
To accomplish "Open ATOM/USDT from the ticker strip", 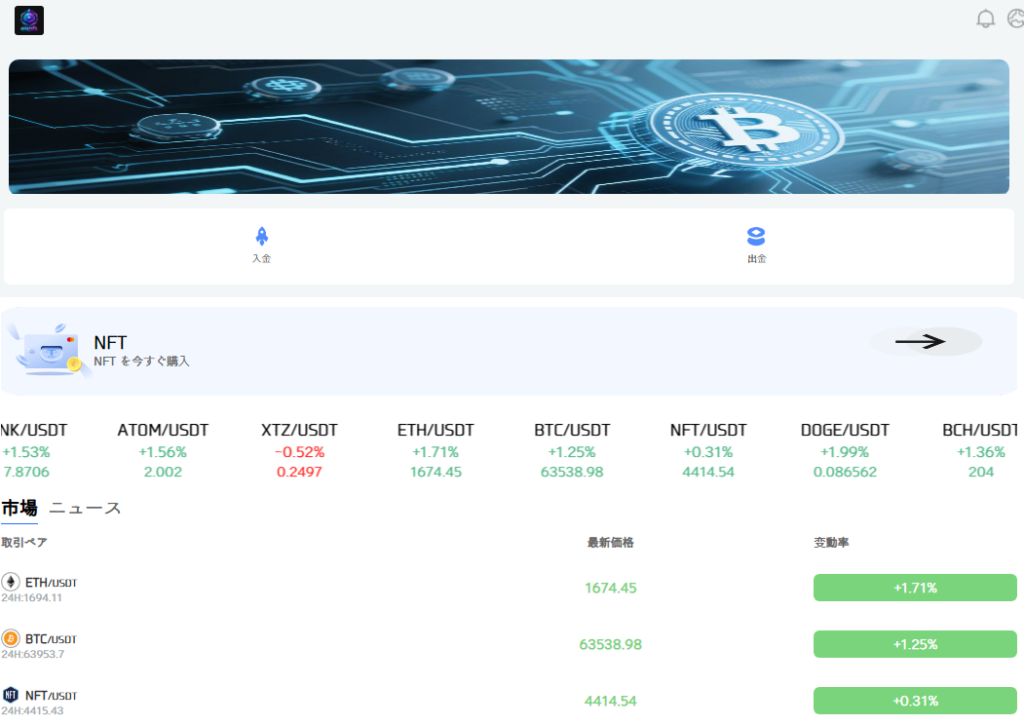I will tap(163, 451).
